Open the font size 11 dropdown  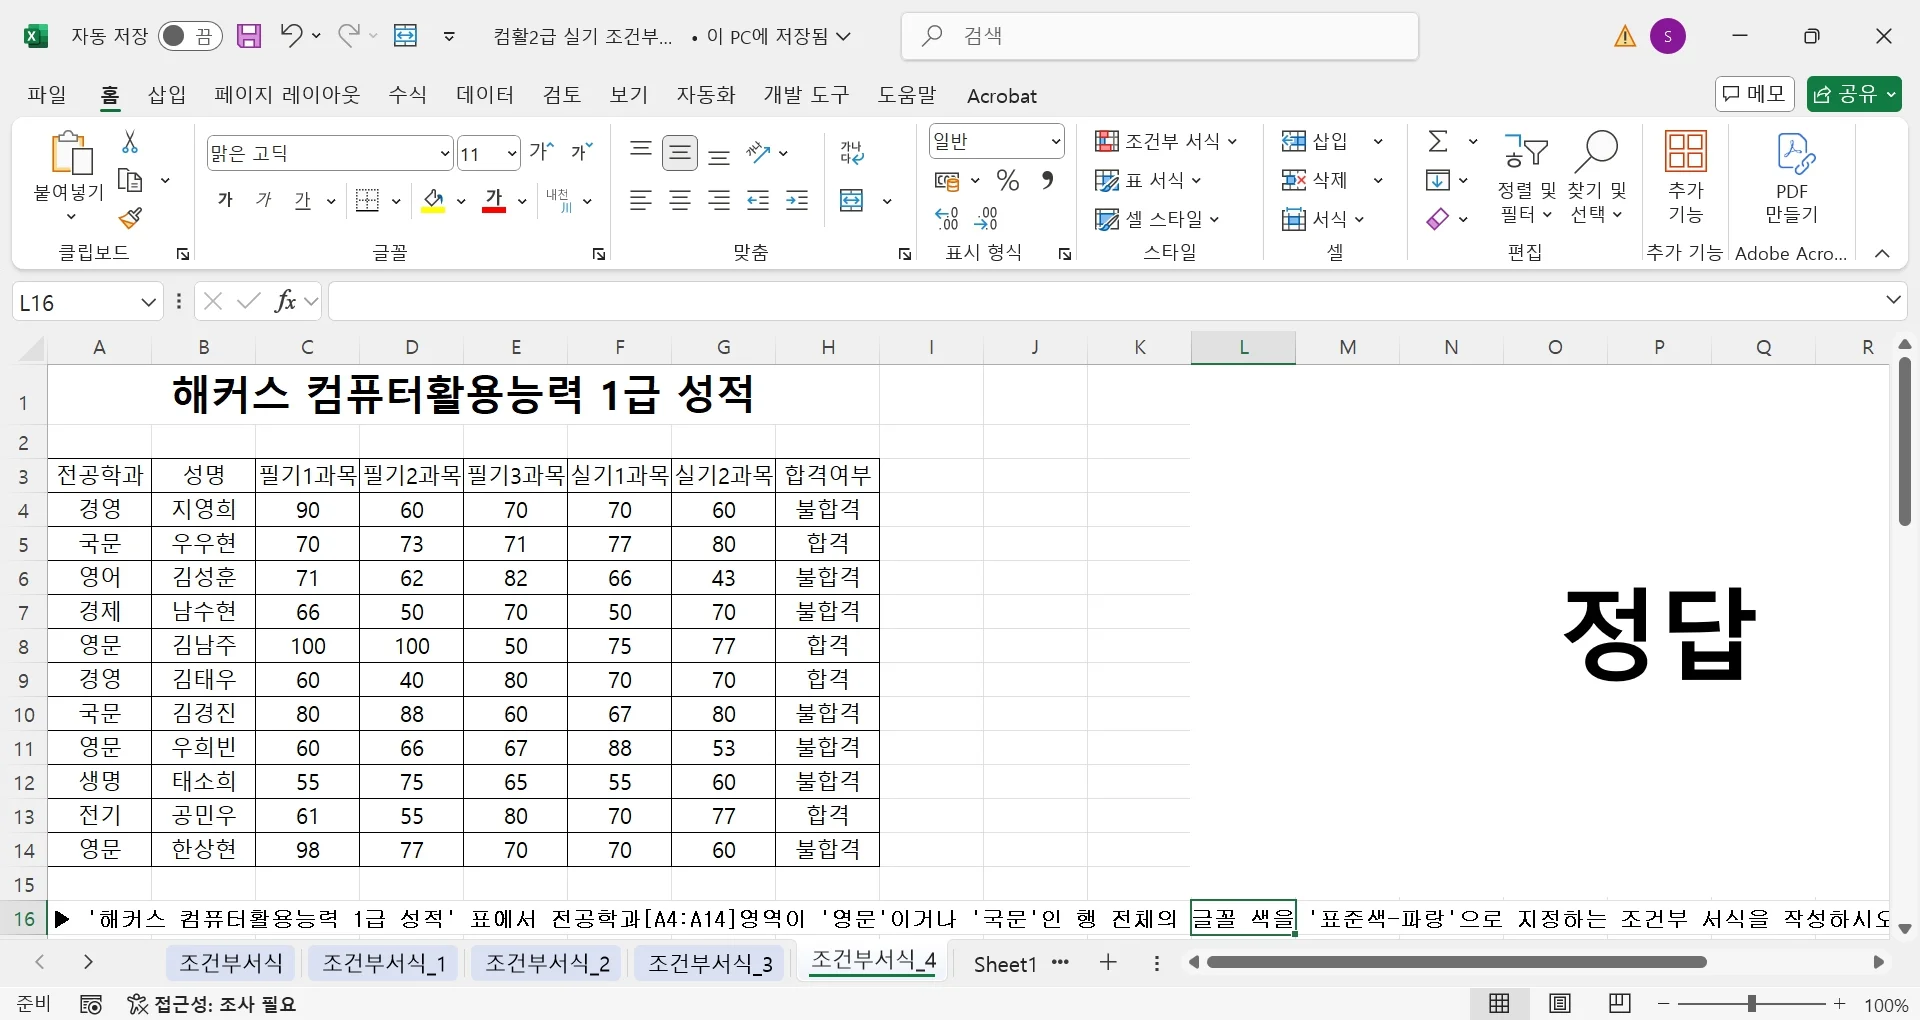[x=512, y=153]
